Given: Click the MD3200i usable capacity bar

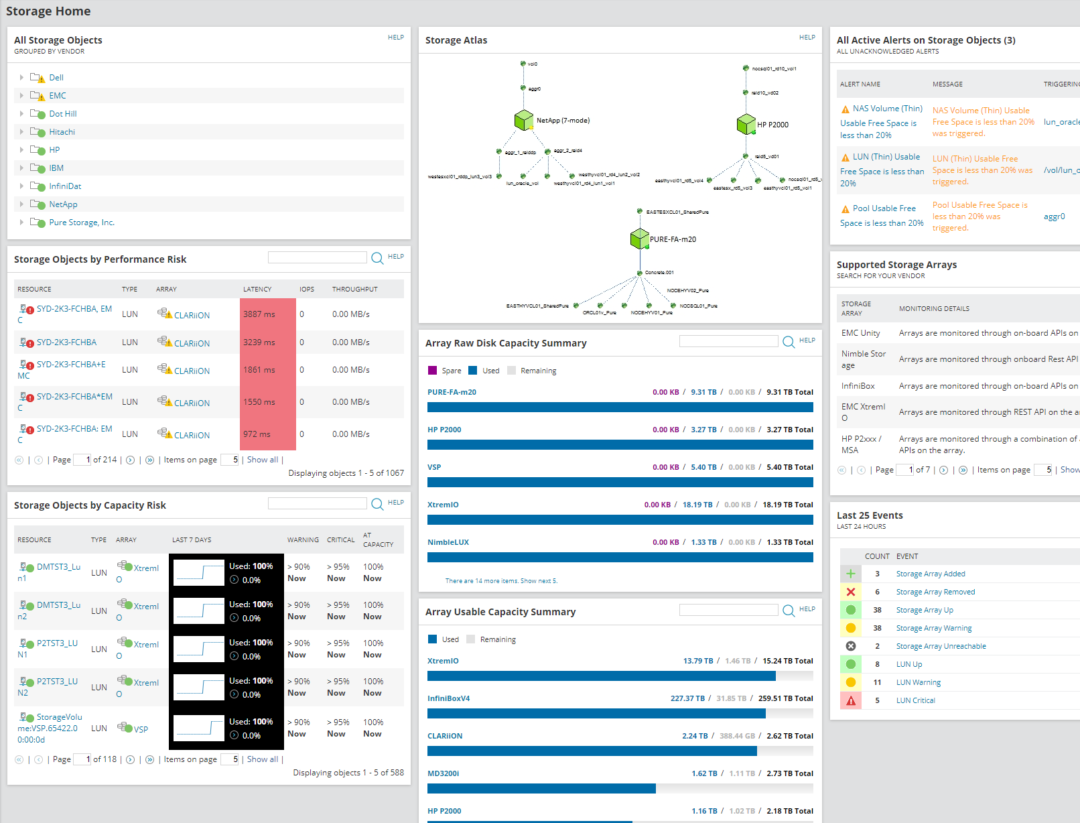Looking at the screenshot, I should coord(620,789).
